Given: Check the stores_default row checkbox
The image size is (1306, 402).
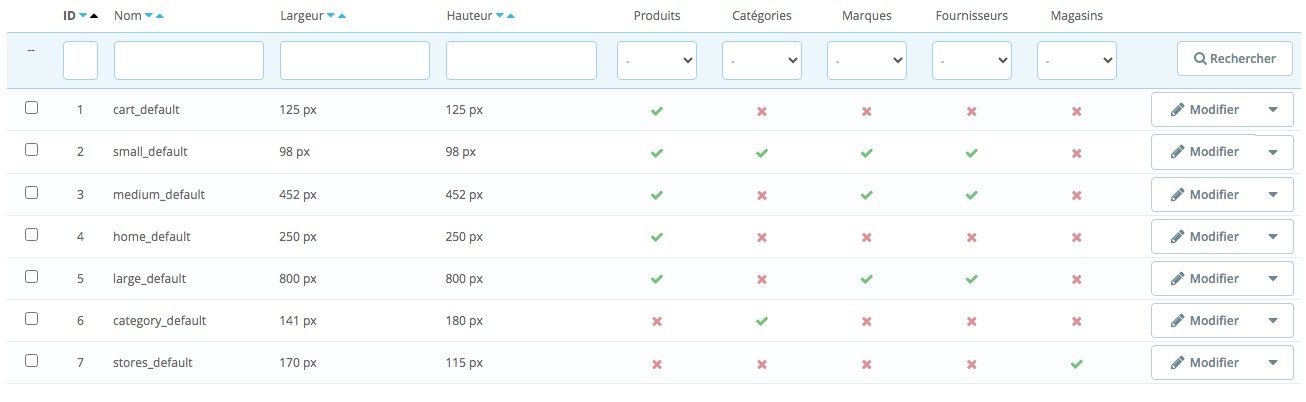Looking at the screenshot, I should click(x=31, y=360).
